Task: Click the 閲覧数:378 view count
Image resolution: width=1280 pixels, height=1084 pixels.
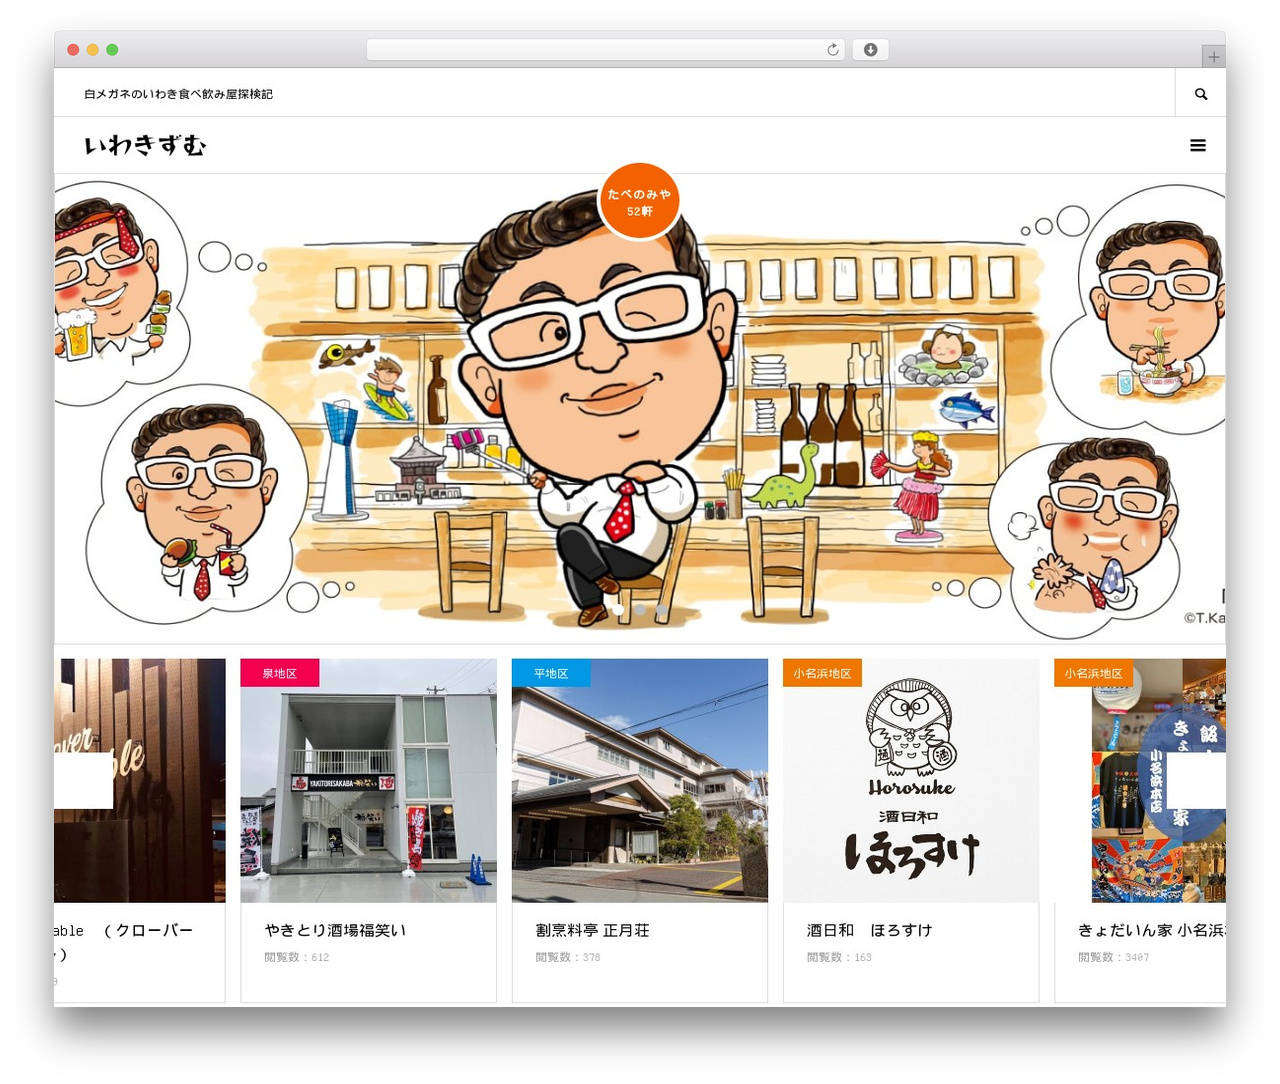Action: pos(568,957)
